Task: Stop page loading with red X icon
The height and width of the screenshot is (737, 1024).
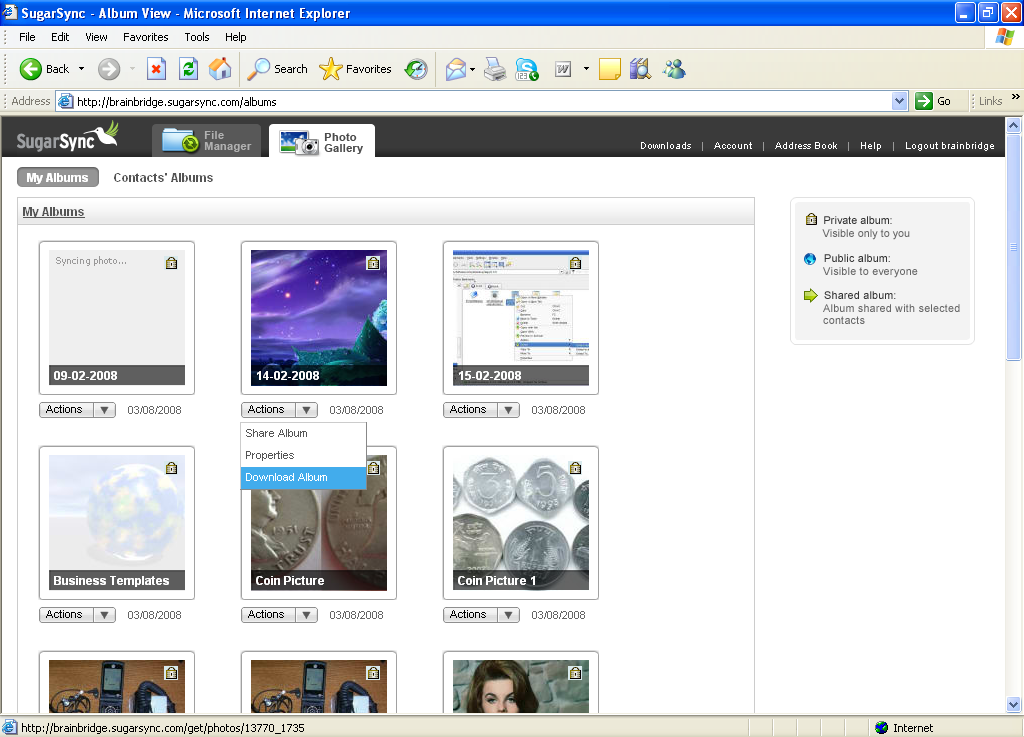Action: [x=156, y=69]
